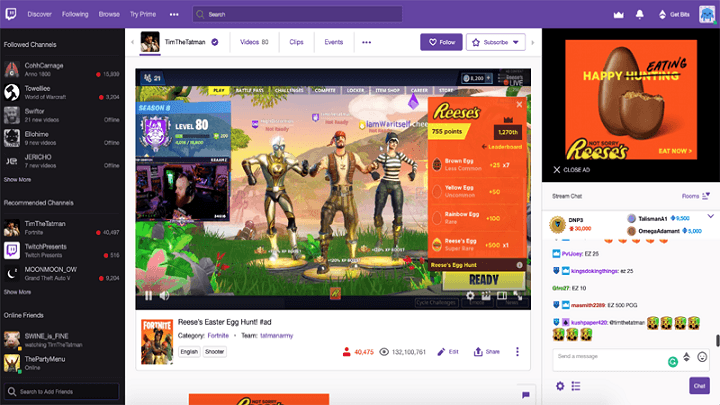Open Towelliee followed channel
The image size is (720, 405).
62,93
